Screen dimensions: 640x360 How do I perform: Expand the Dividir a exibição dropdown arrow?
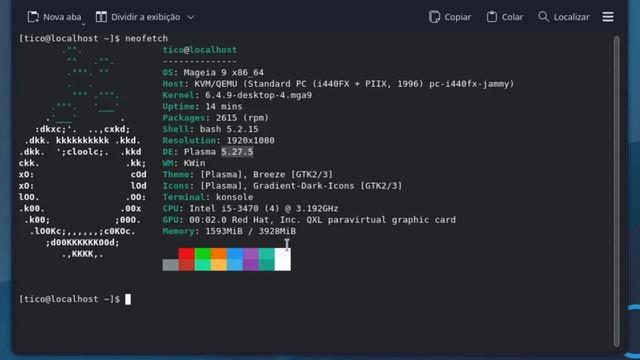(190, 17)
